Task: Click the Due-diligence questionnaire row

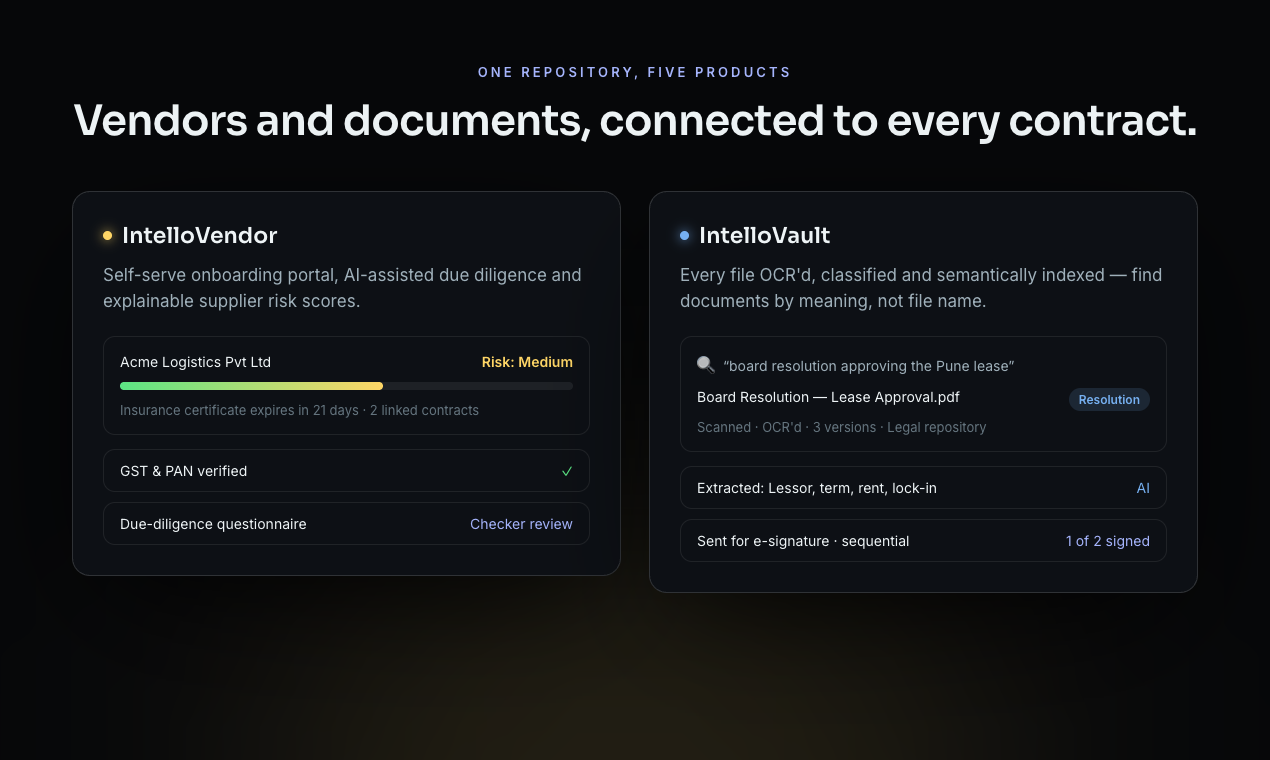Action: point(346,524)
